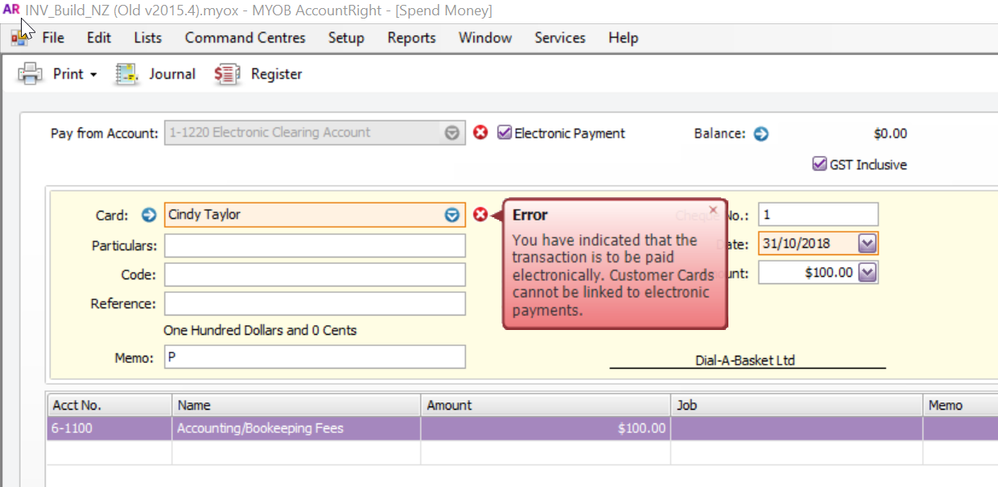
Task: Open the Journal toolbar icon
Action: [x=127, y=74]
